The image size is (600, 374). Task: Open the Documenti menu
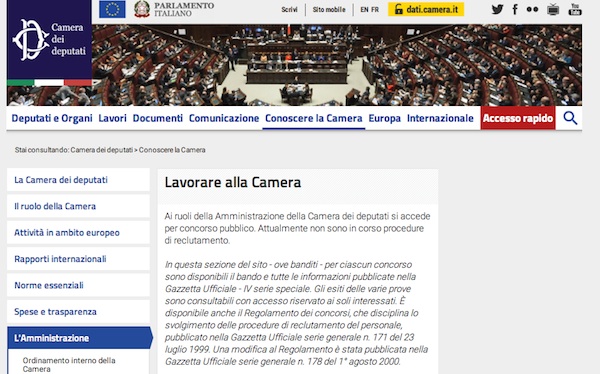158,118
